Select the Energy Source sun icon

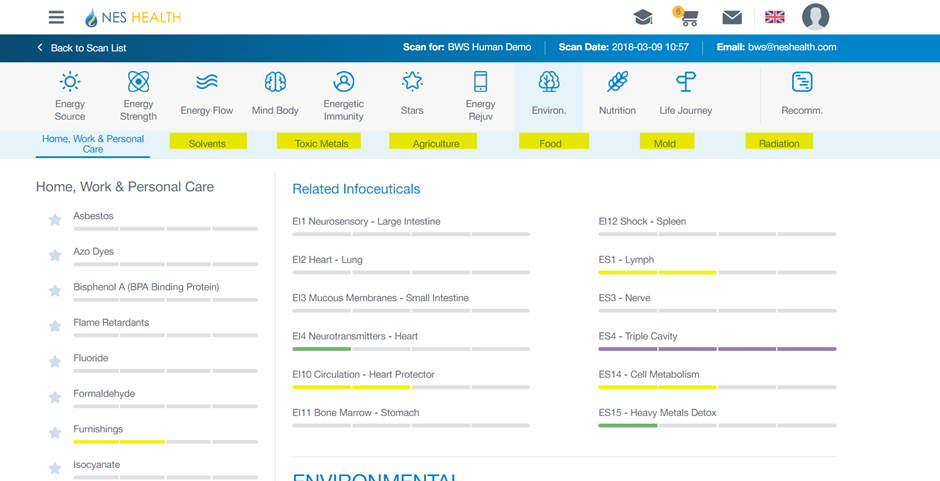(70, 82)
